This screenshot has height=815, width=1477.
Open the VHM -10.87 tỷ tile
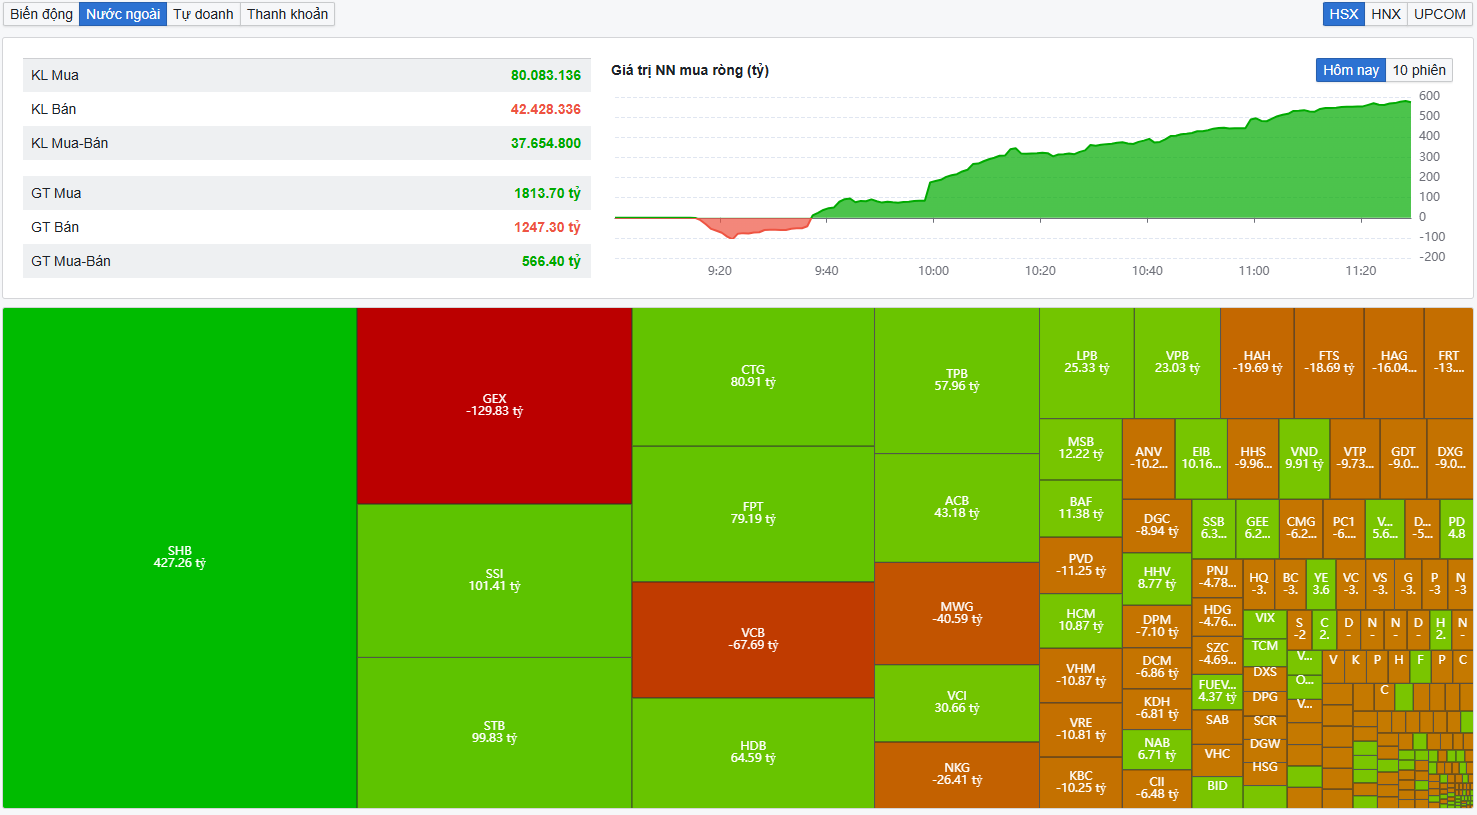(x=1081, y=676)
